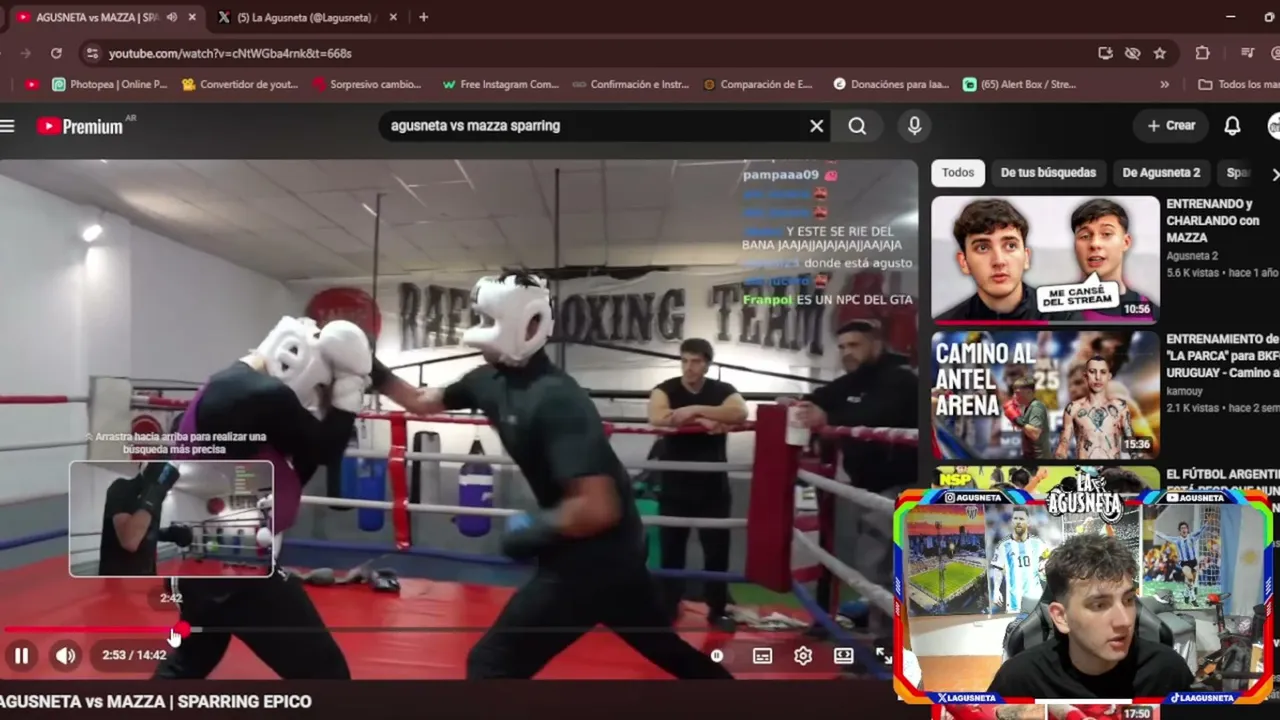The height and width of the screenshot is (720, 1280).
Task: Select the 'De tus búsquedas' filter chip
Action: point(1048,173)
